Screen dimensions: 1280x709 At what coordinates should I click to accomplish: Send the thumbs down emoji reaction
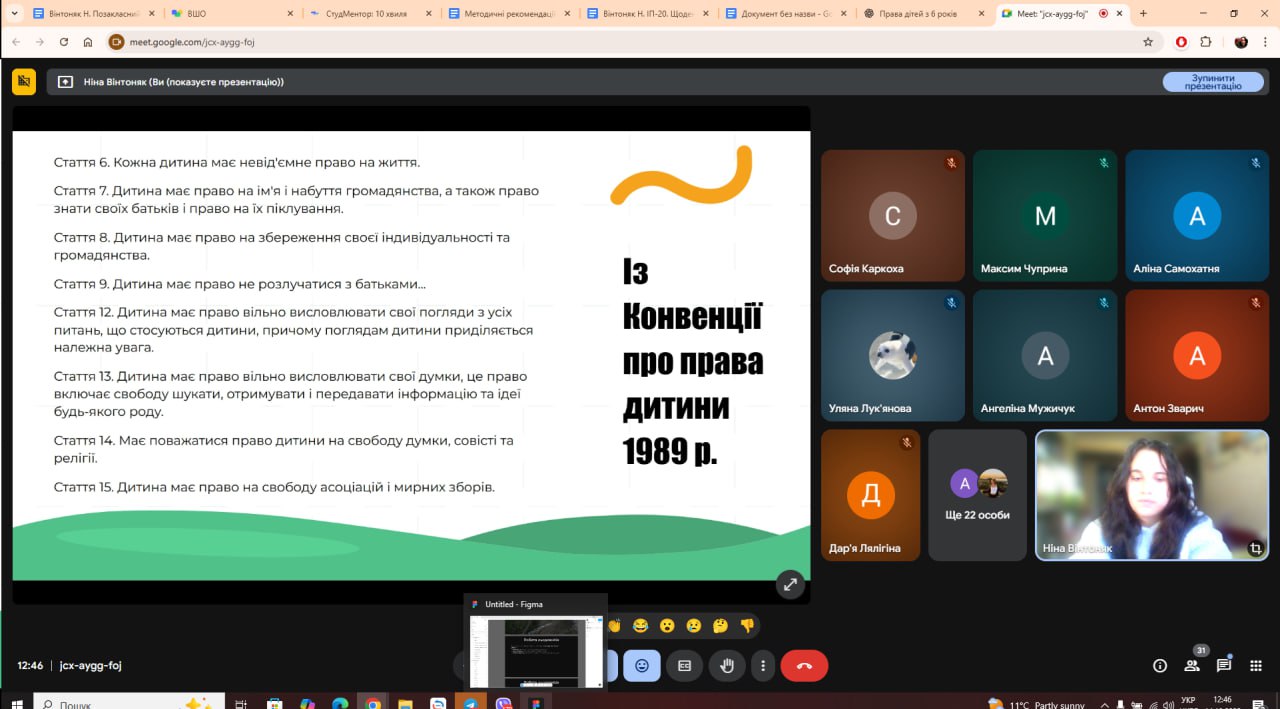[x=746, y=626]
